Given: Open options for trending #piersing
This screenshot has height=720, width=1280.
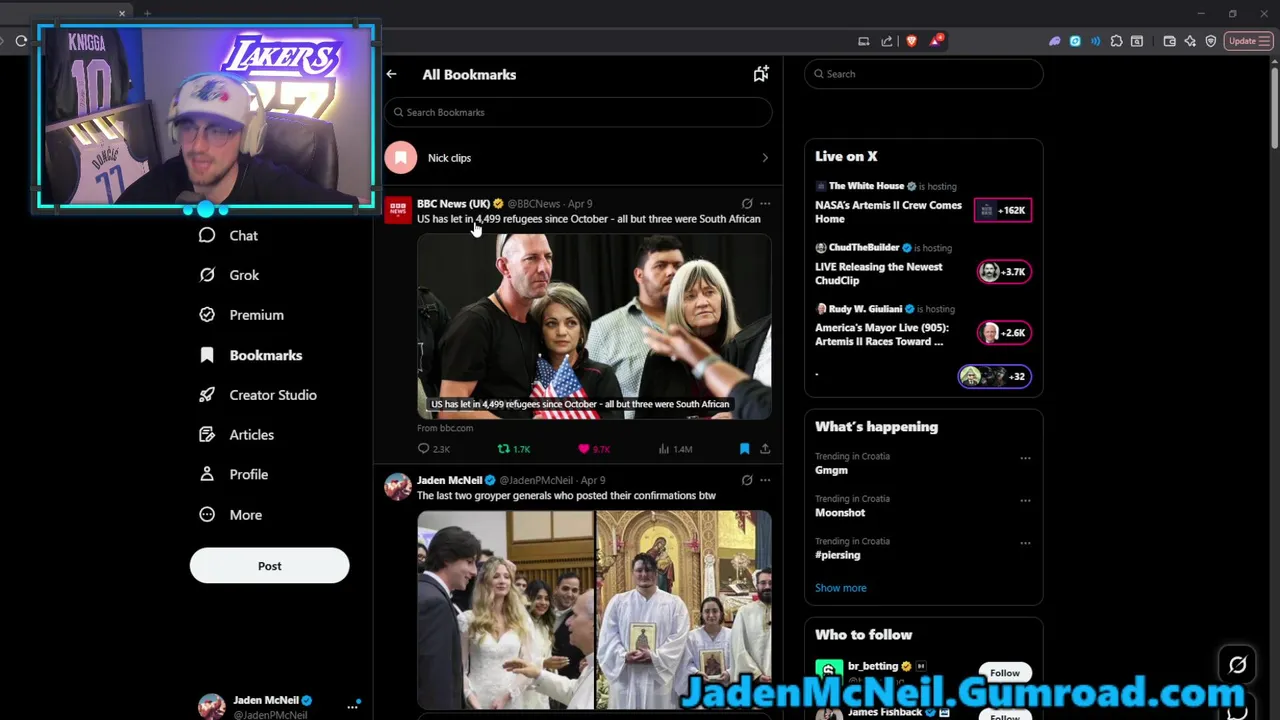Looking at the screenshot, I should coord(1025,543).
